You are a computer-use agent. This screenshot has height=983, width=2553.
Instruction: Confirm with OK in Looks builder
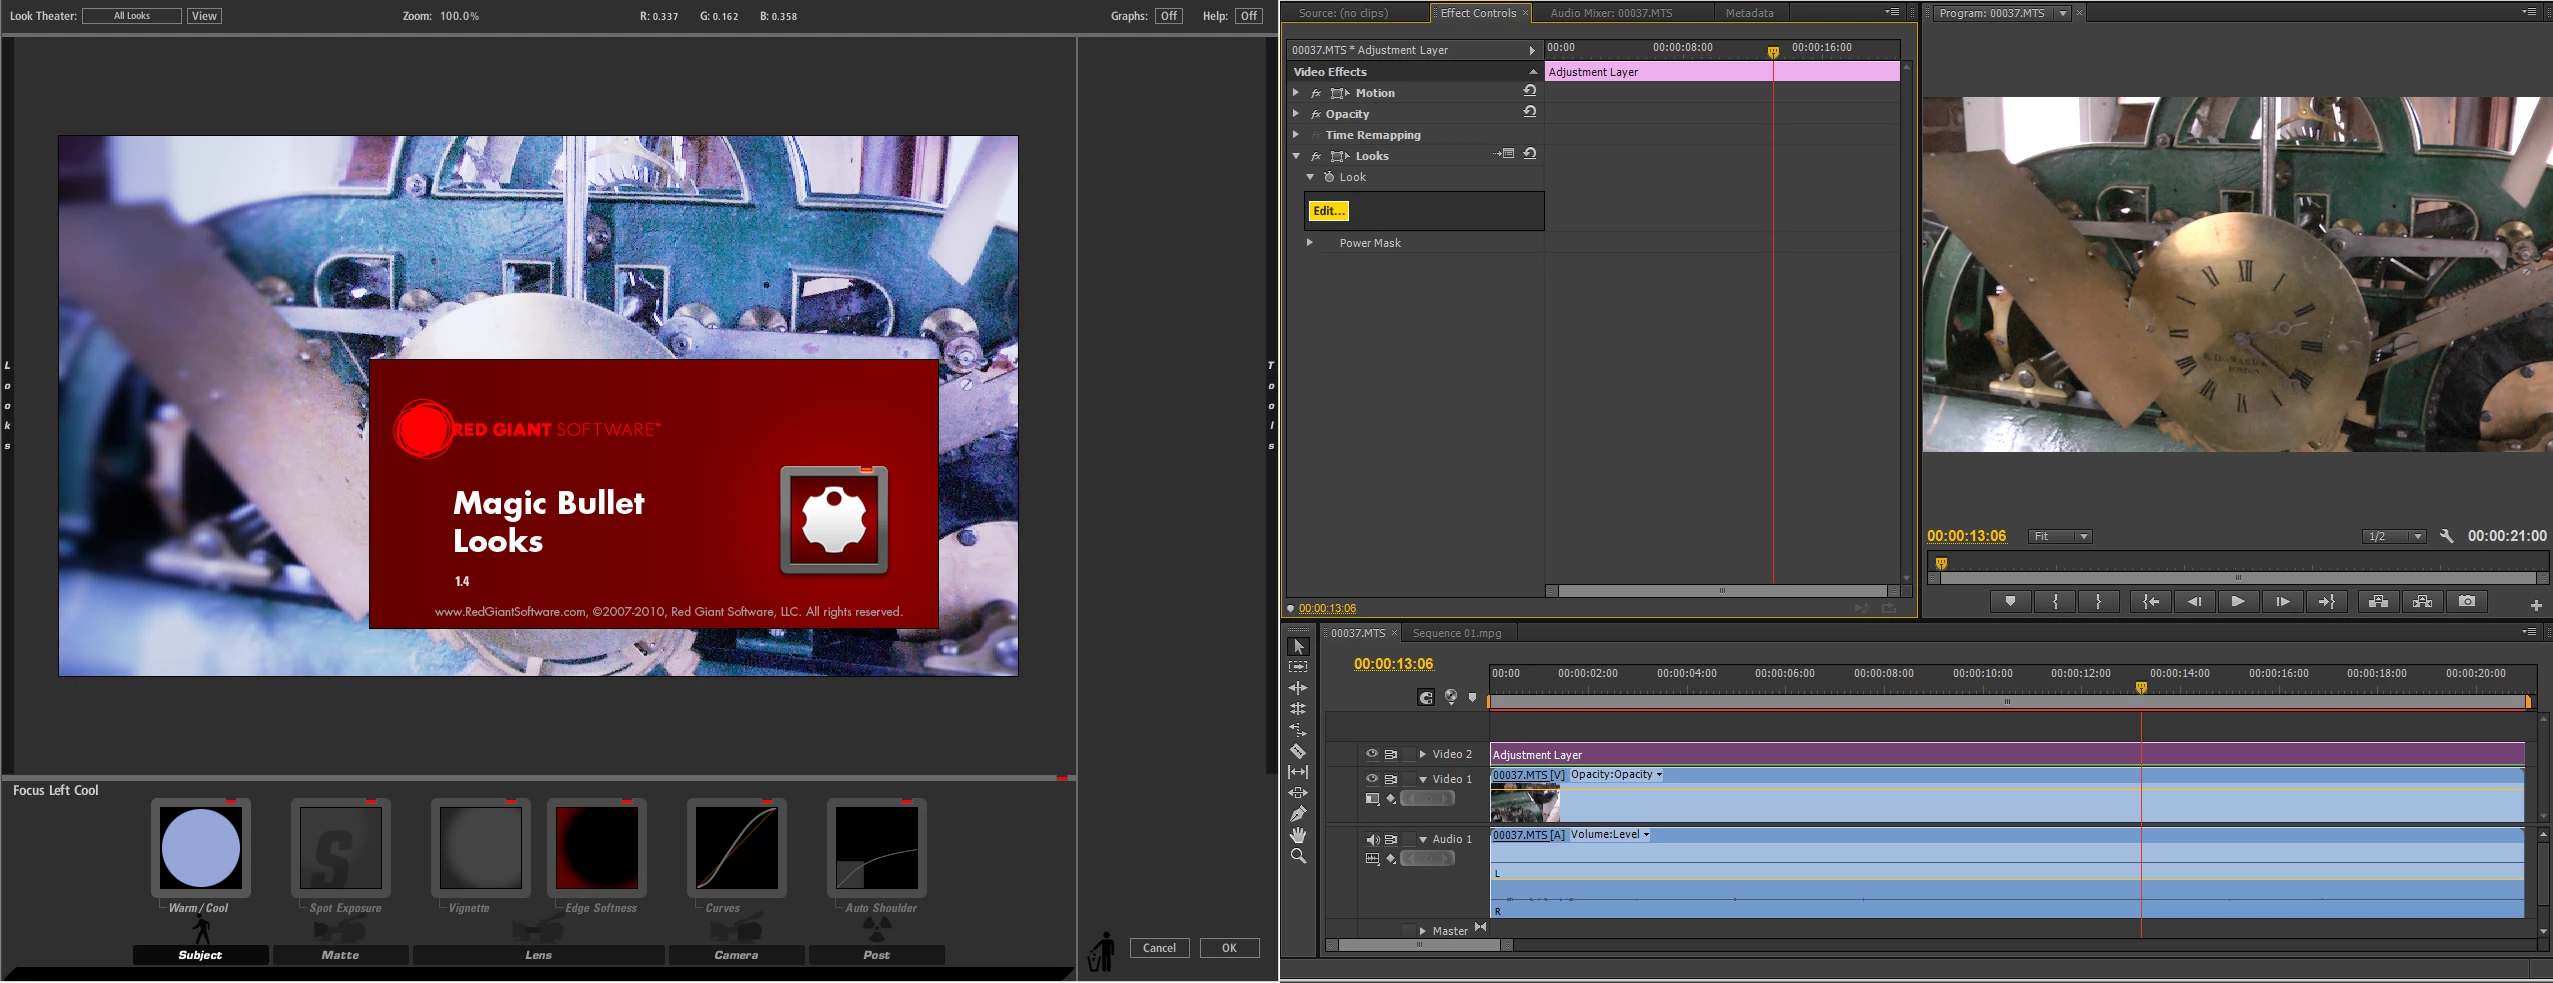coord(1229,948)
